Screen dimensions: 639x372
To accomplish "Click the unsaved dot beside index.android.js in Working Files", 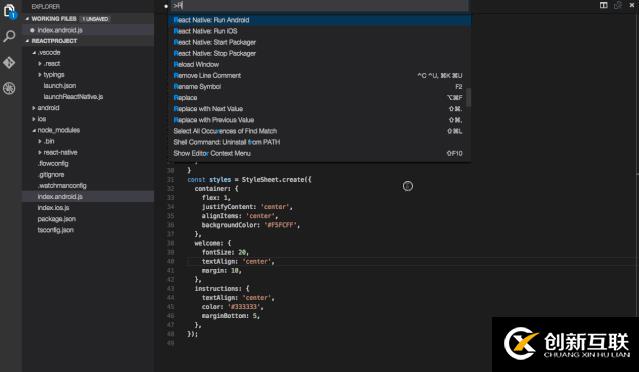I will click(32, 30).
